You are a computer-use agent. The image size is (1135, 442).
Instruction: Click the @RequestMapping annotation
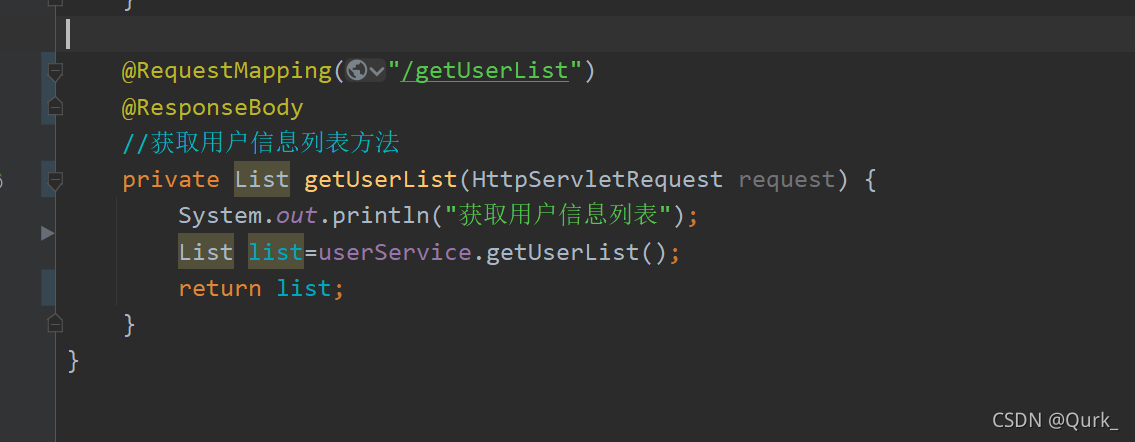[226, 71]
